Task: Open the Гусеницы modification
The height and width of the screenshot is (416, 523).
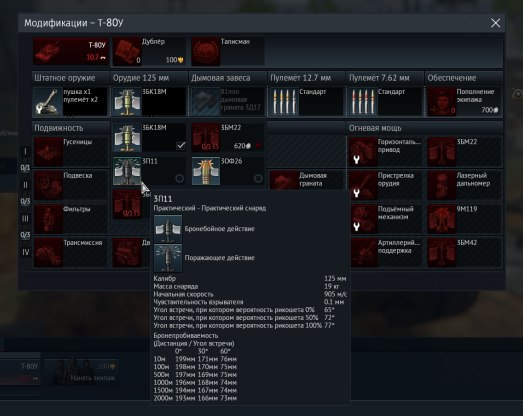Action: (70, 152)
